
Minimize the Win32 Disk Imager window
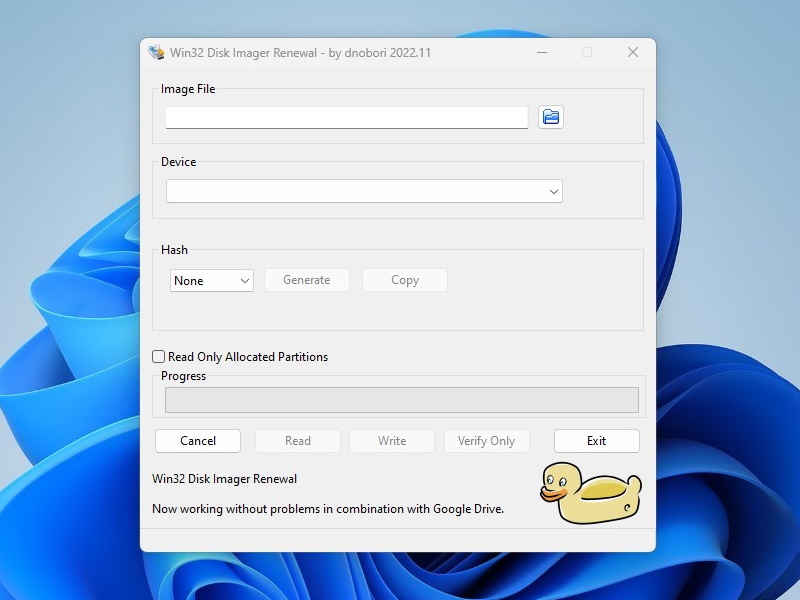541,52
